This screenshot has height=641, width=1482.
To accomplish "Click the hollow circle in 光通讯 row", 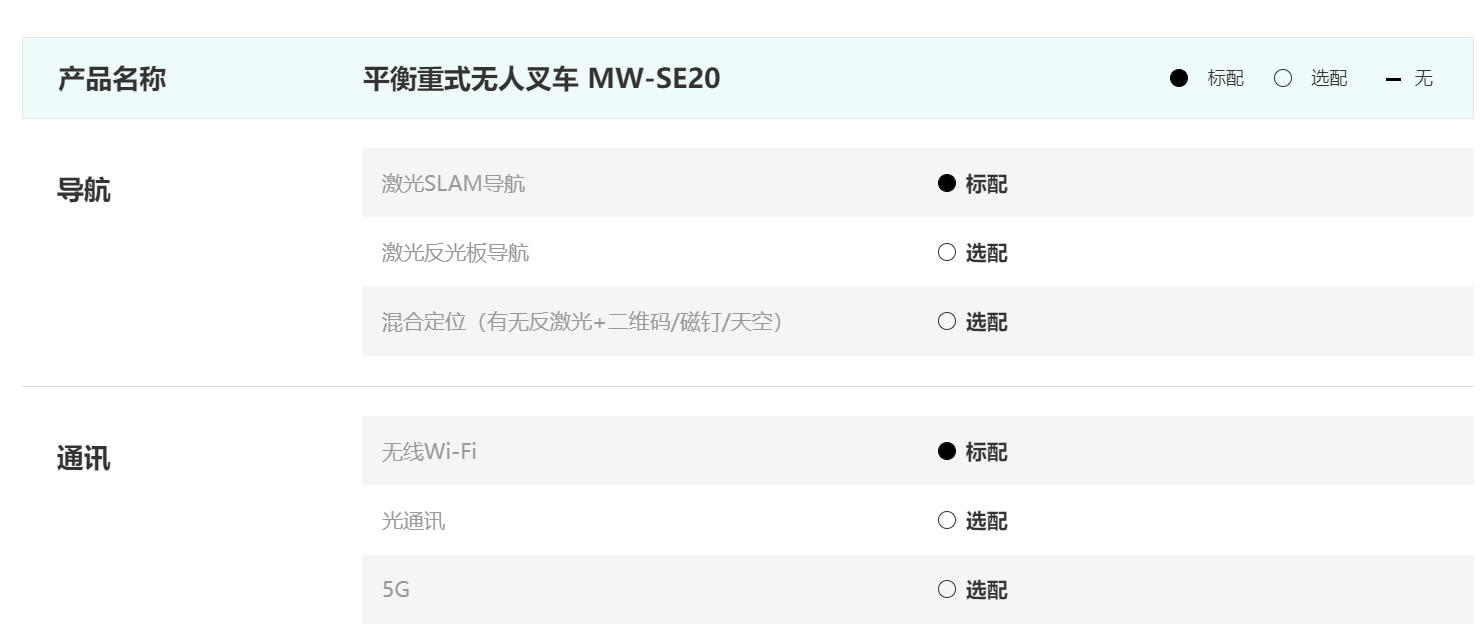I will click(947, 521).
